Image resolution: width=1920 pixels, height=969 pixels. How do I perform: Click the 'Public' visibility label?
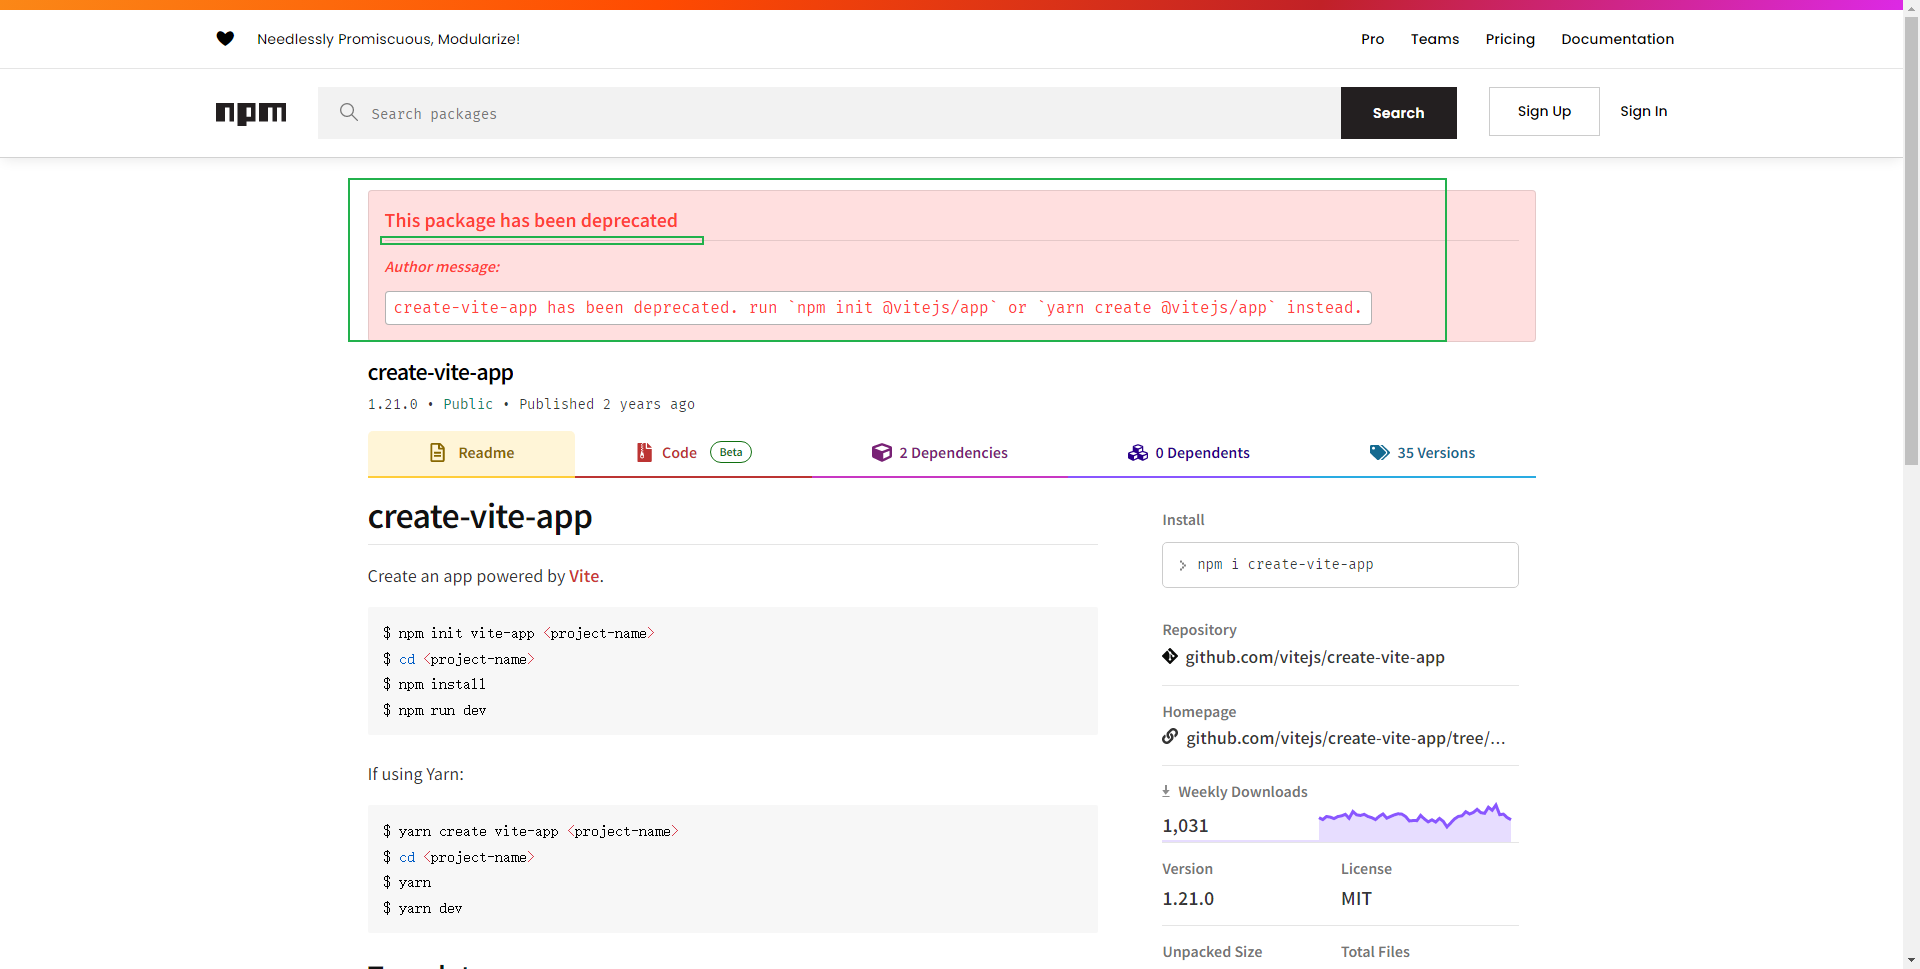tap(468, 404)
